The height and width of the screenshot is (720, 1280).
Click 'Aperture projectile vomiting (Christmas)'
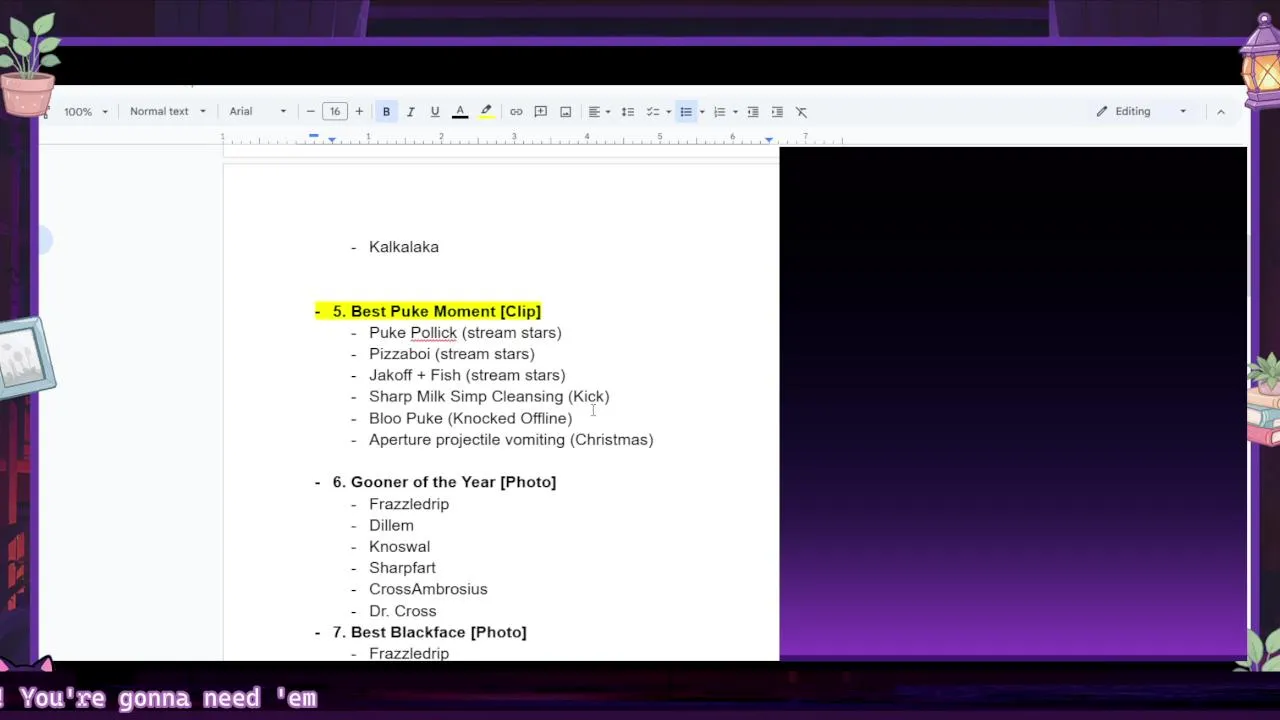click(511, 440)
